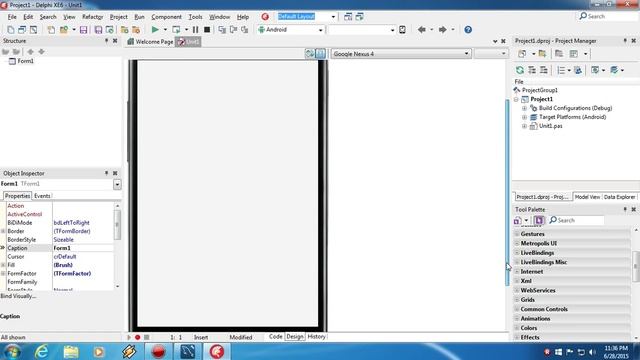Open the File menu
640x360 pixels.
coord(12,17)
